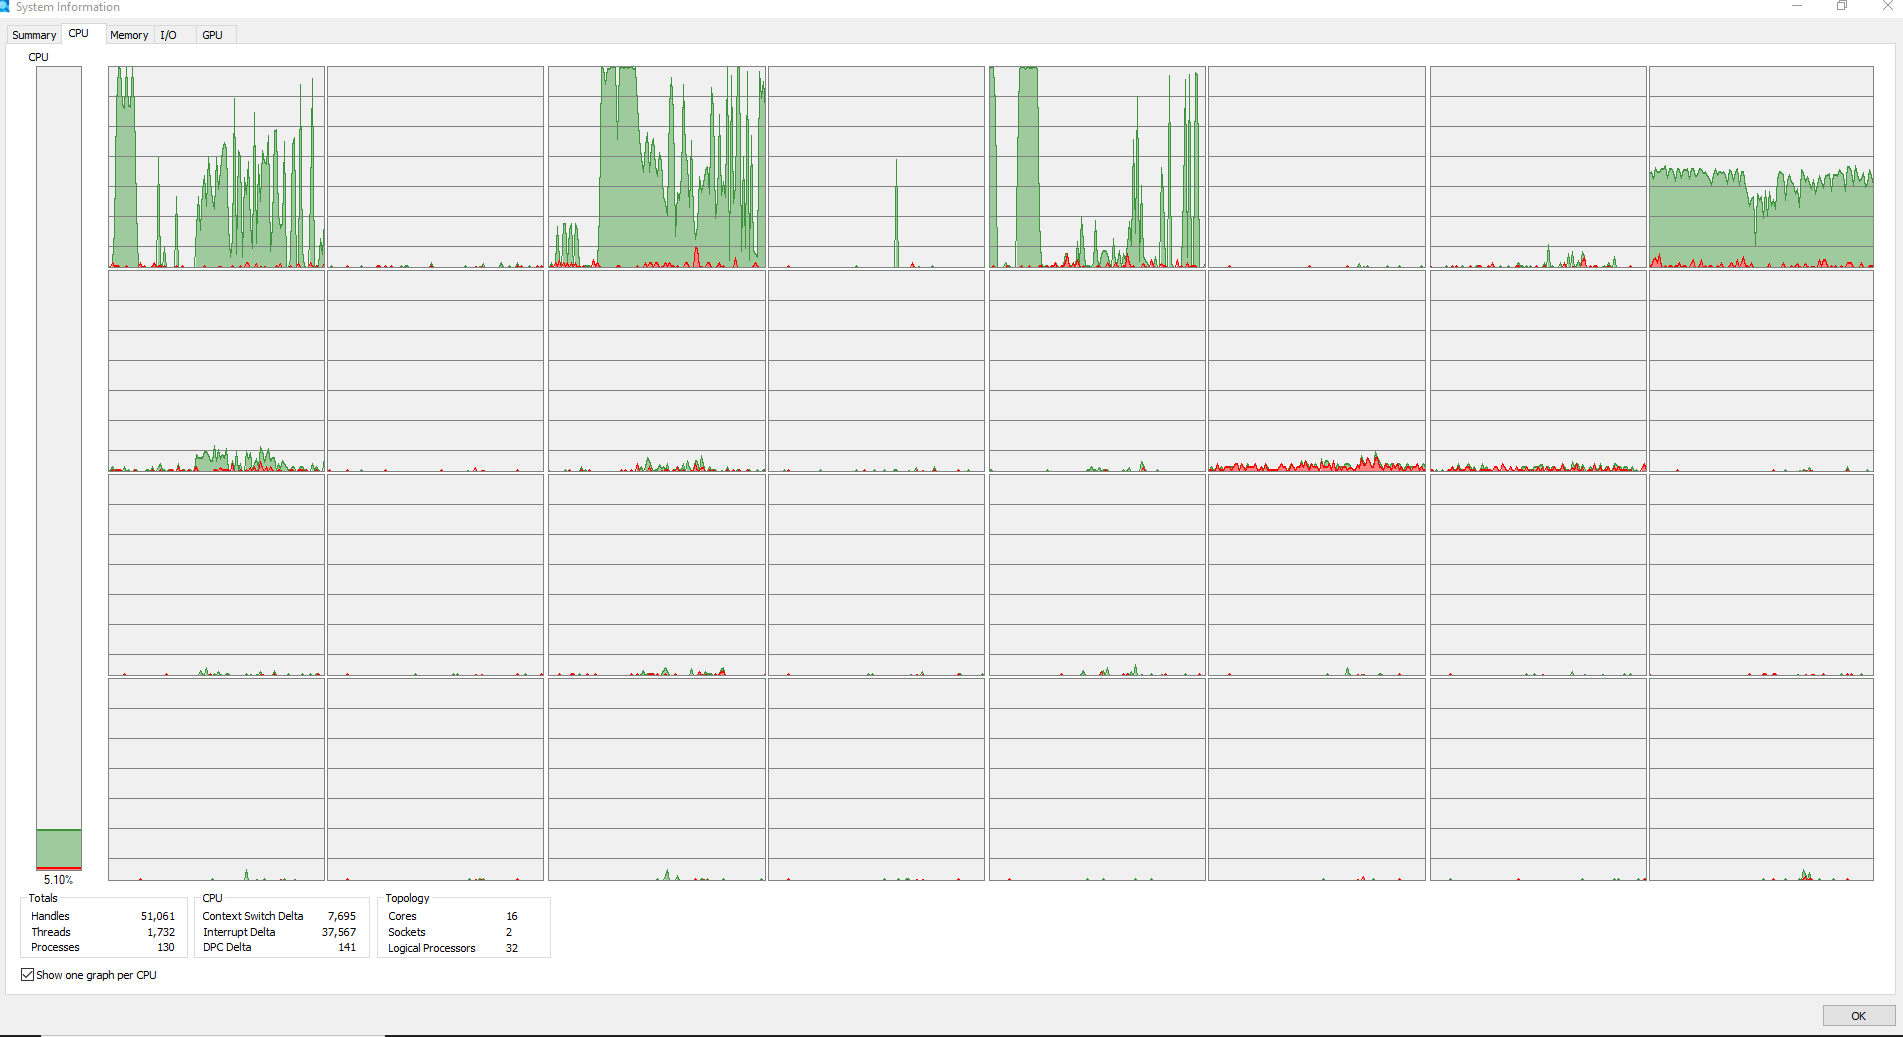Click the top-right graph with steady half load

coord(1760,167)
